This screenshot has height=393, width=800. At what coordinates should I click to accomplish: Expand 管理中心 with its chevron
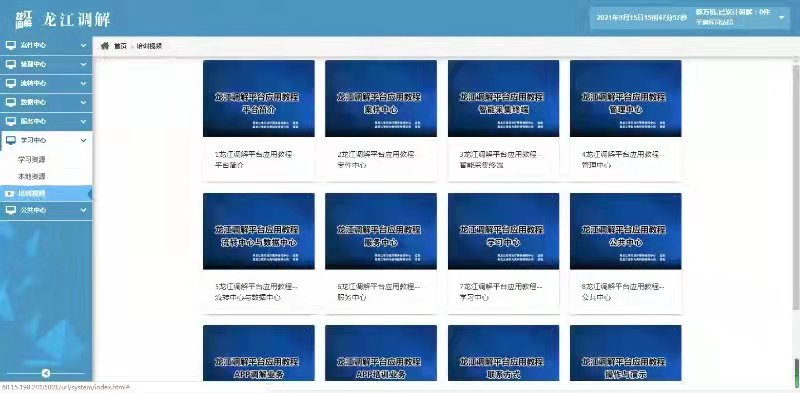point(84,64)
